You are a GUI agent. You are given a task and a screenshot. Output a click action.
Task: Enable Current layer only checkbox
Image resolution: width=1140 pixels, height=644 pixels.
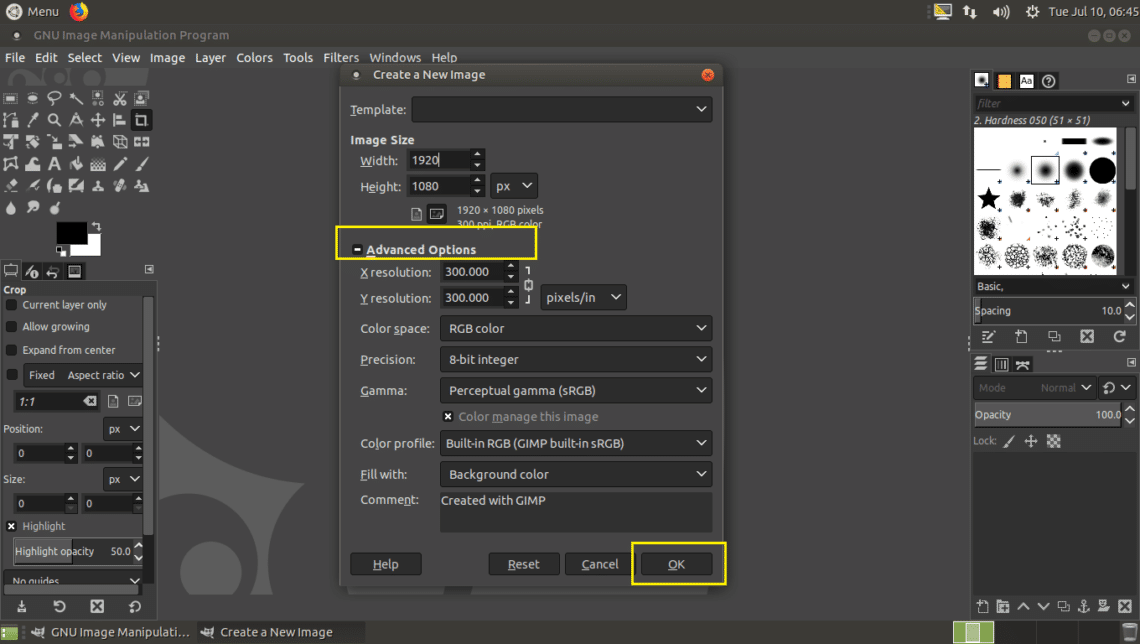pyautogui.click(x=11, y=305)
